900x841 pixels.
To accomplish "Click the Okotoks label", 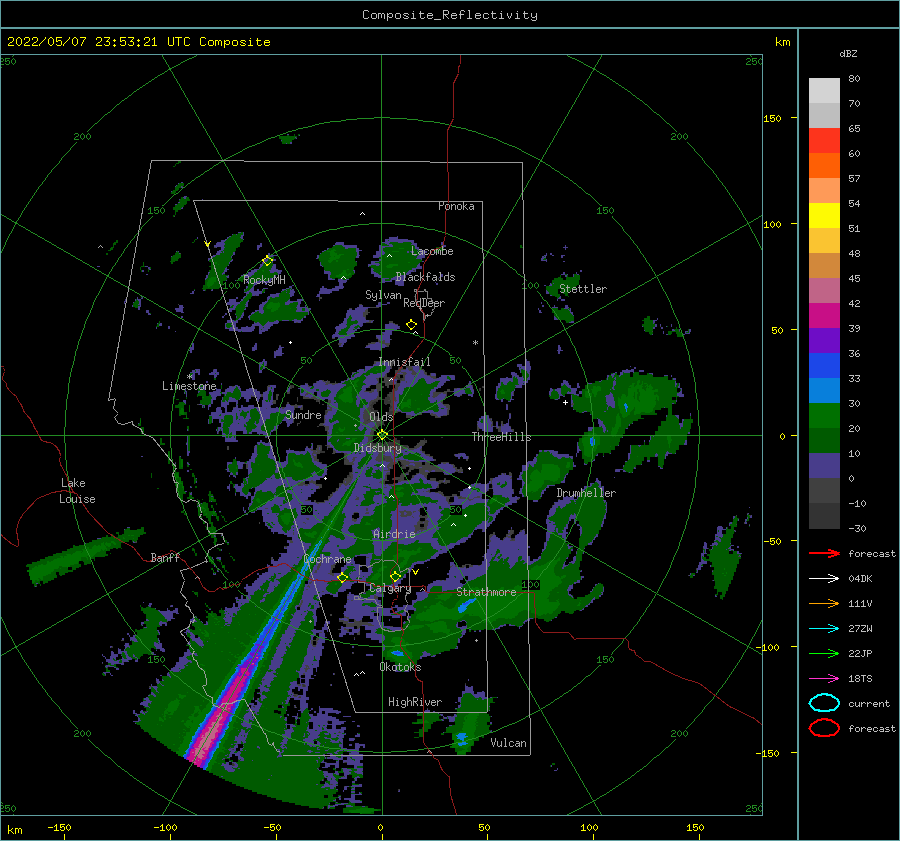I will click(400, 667).
